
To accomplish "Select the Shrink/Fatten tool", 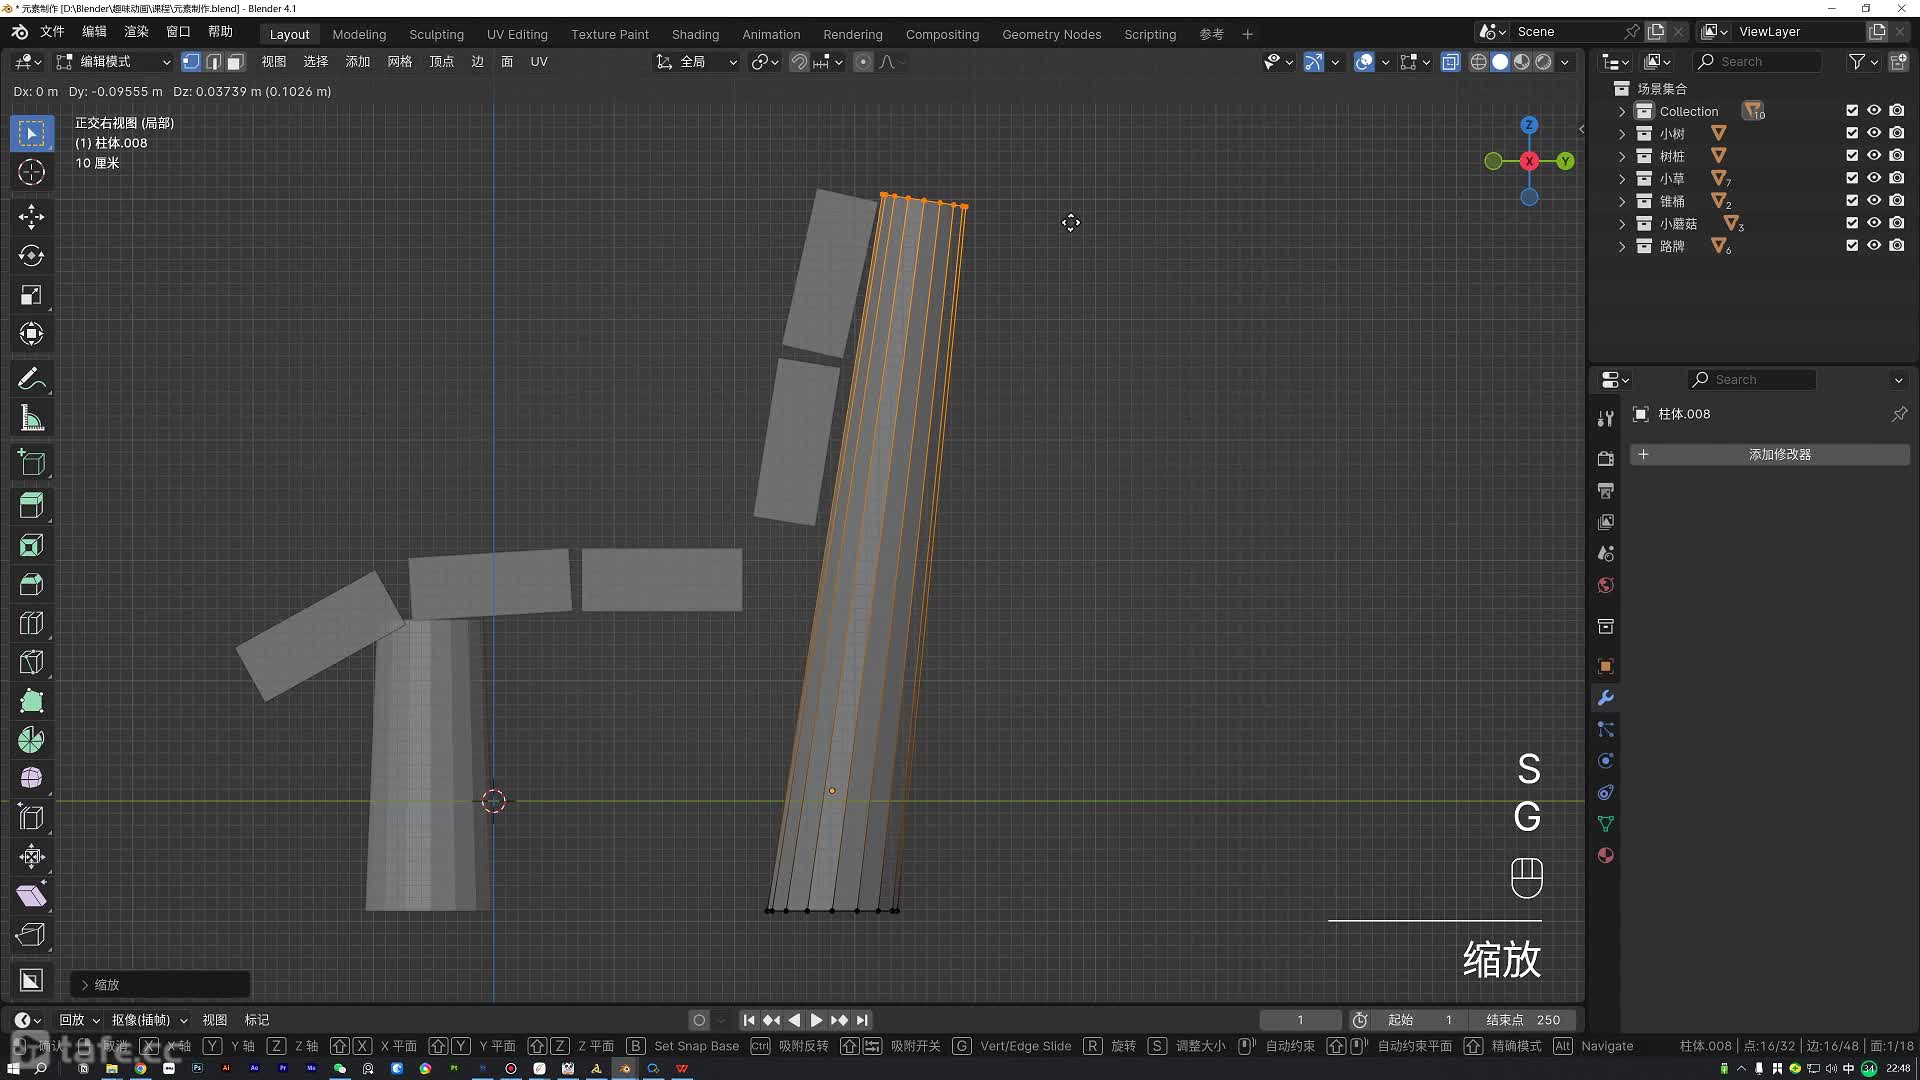I will [31, 856].
